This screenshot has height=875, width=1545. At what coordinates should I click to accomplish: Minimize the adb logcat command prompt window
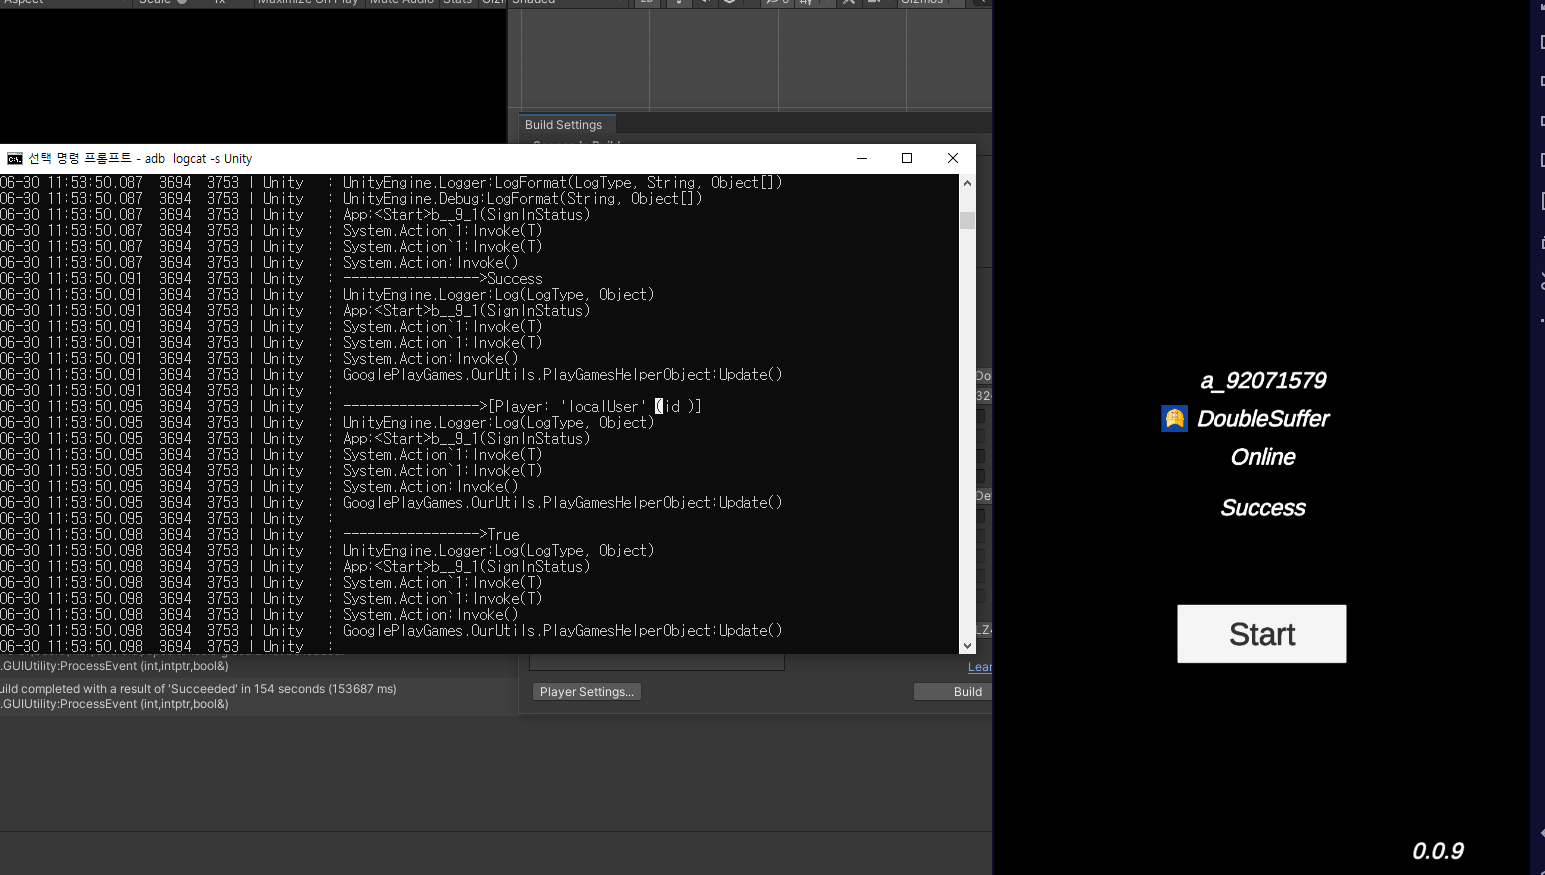tap(861, 158)
